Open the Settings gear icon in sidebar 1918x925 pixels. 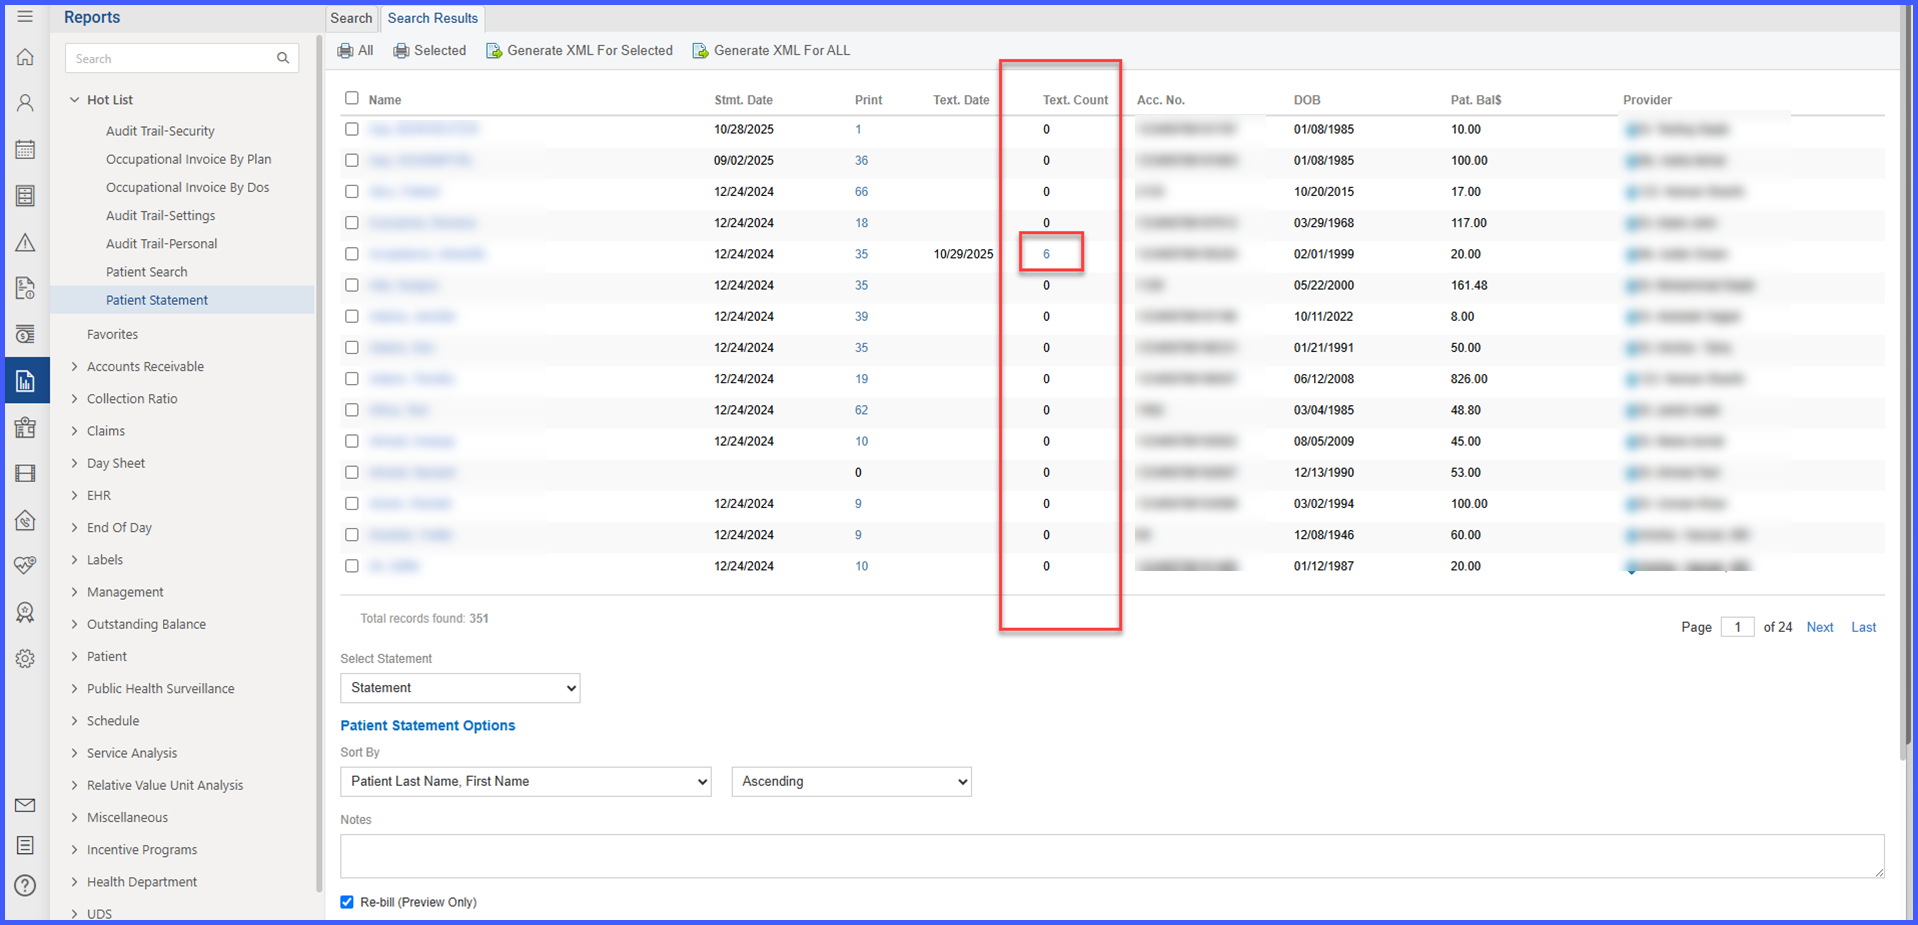25,658
